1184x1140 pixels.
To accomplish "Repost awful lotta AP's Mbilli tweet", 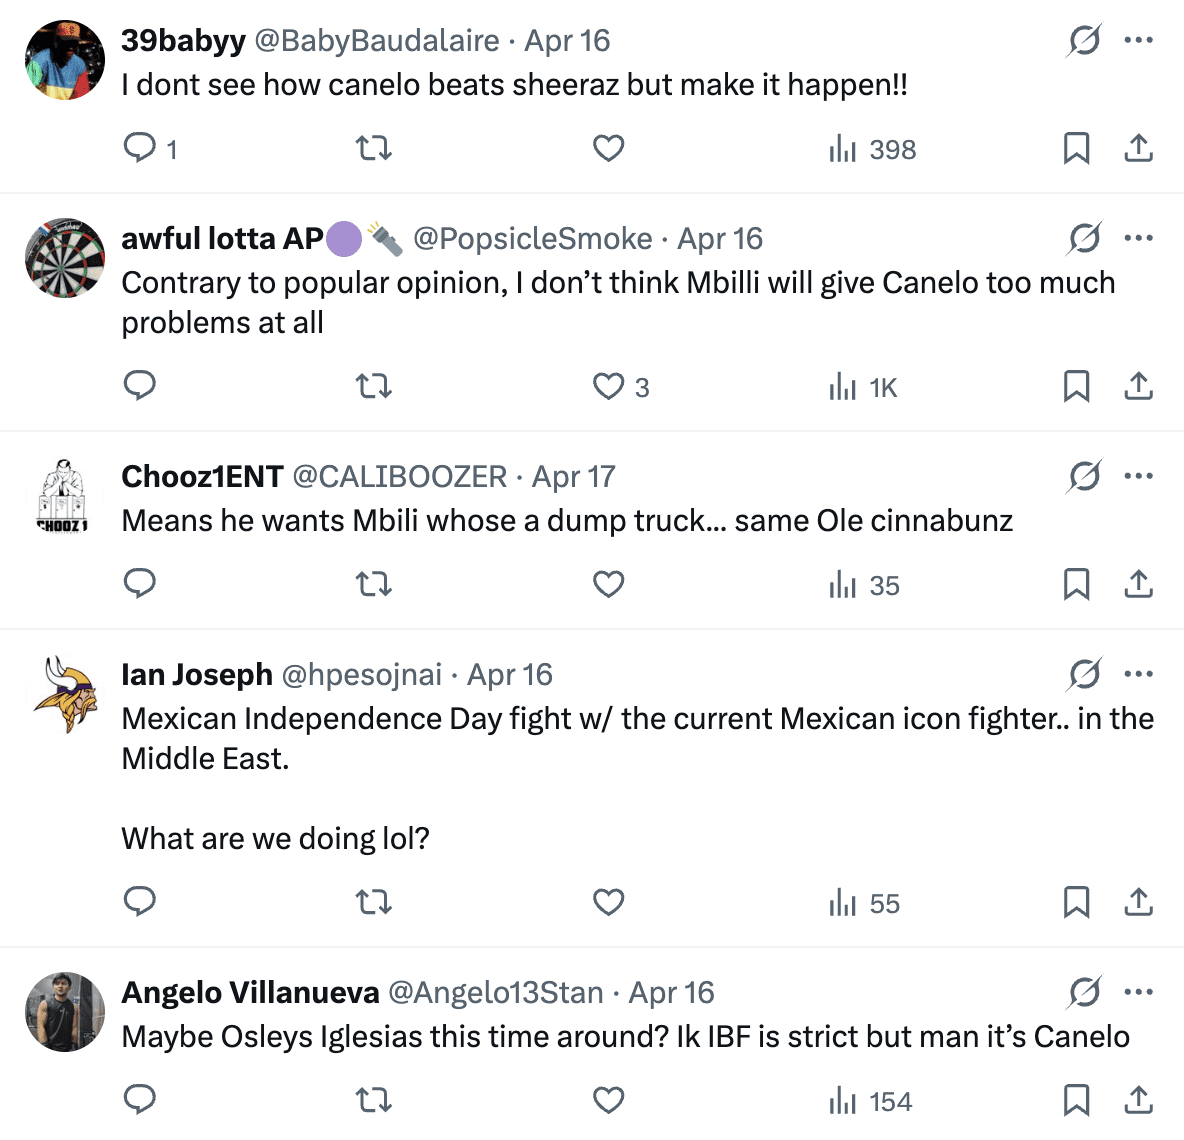I will tap(374, 386).
